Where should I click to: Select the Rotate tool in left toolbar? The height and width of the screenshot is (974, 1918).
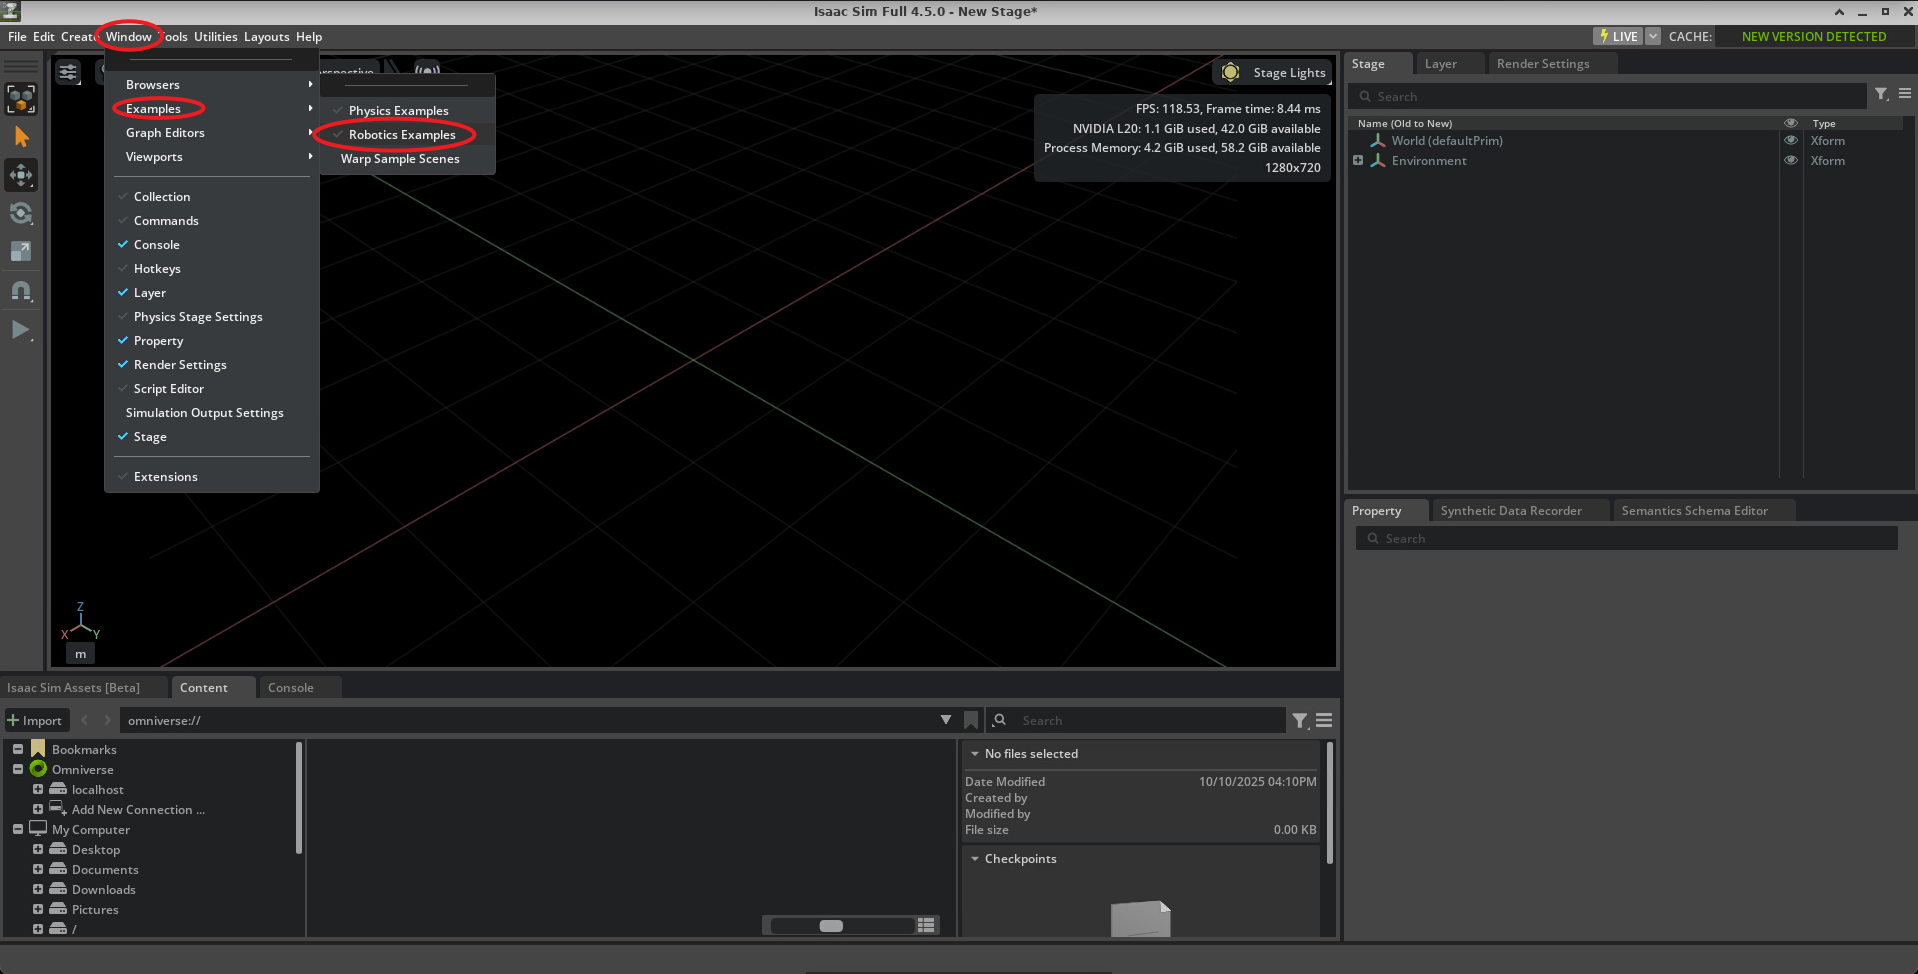(21, 214)
